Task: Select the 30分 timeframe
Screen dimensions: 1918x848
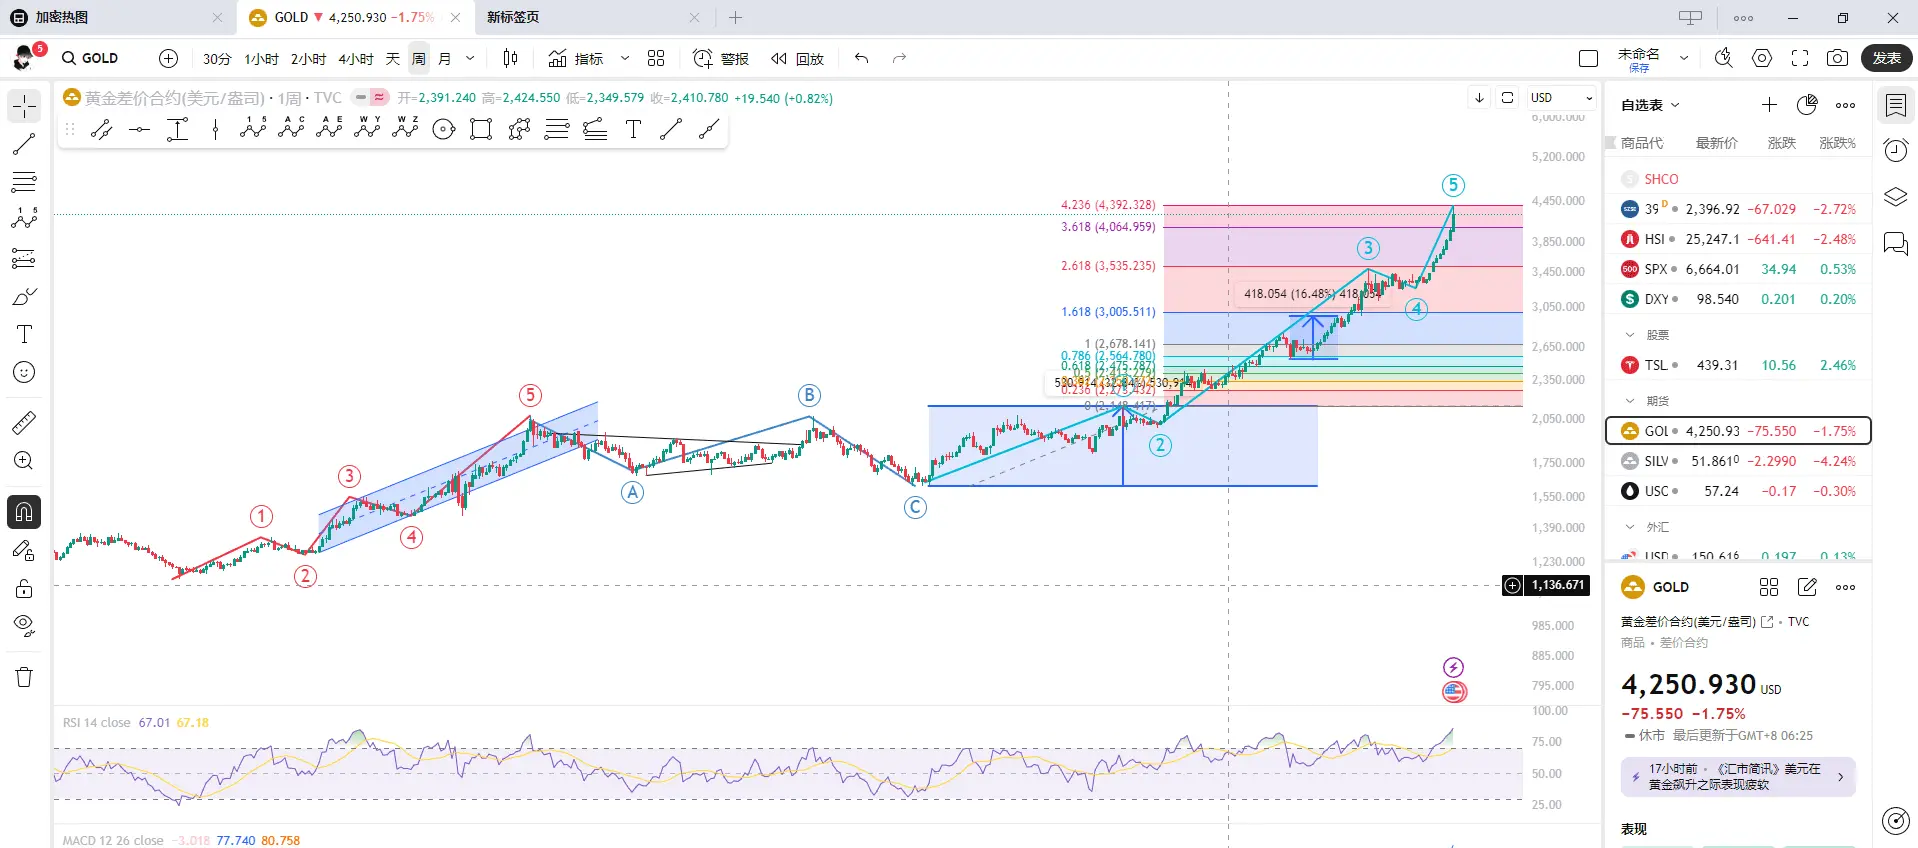Action: click(x=217, y=59)
